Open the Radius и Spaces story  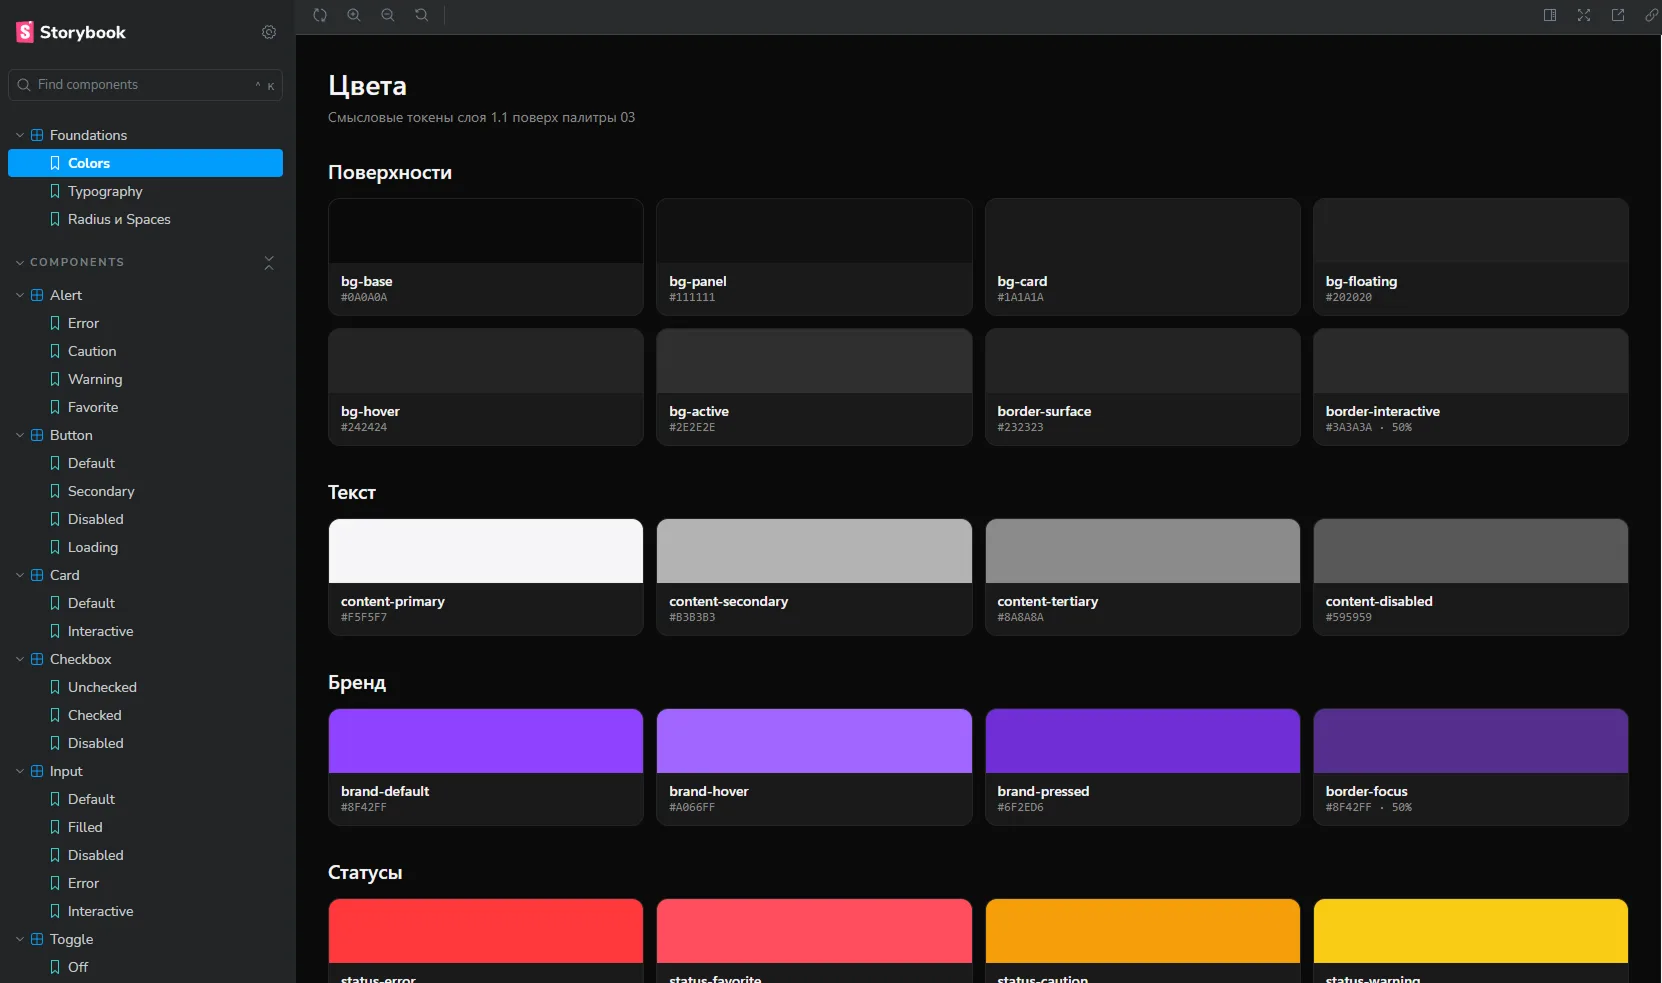145,219
